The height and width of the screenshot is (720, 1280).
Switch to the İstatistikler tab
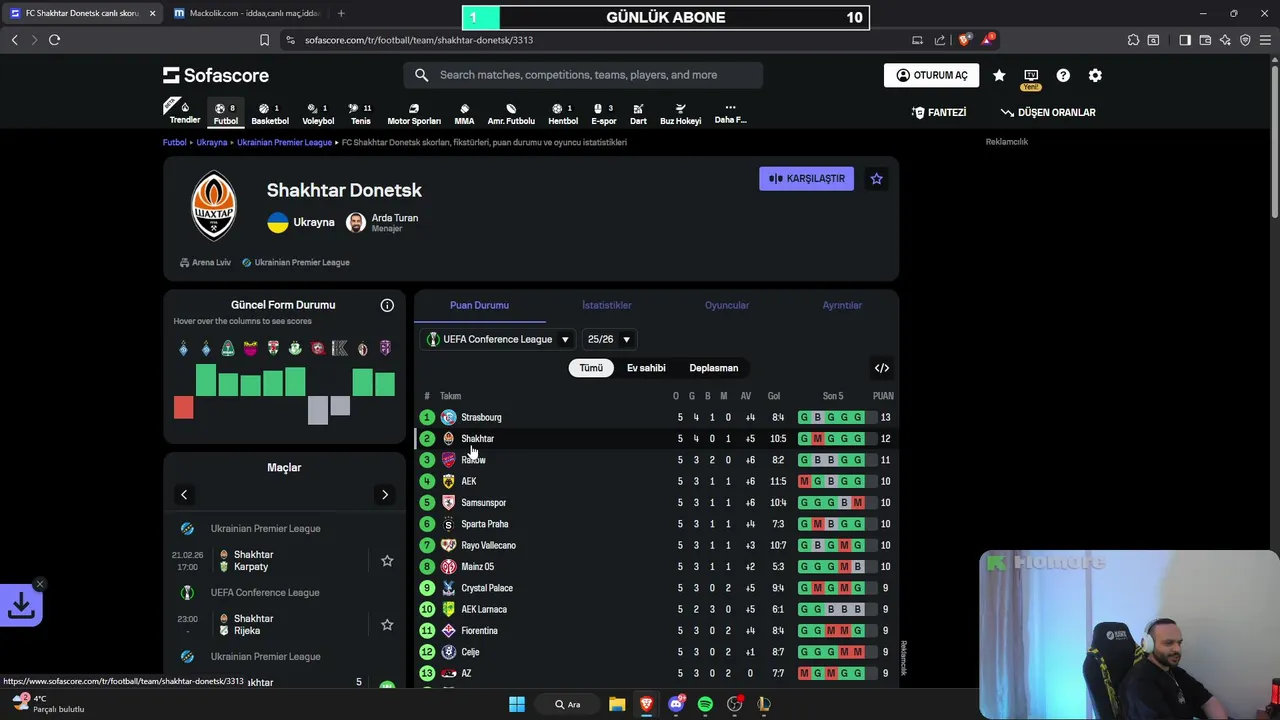607,305
